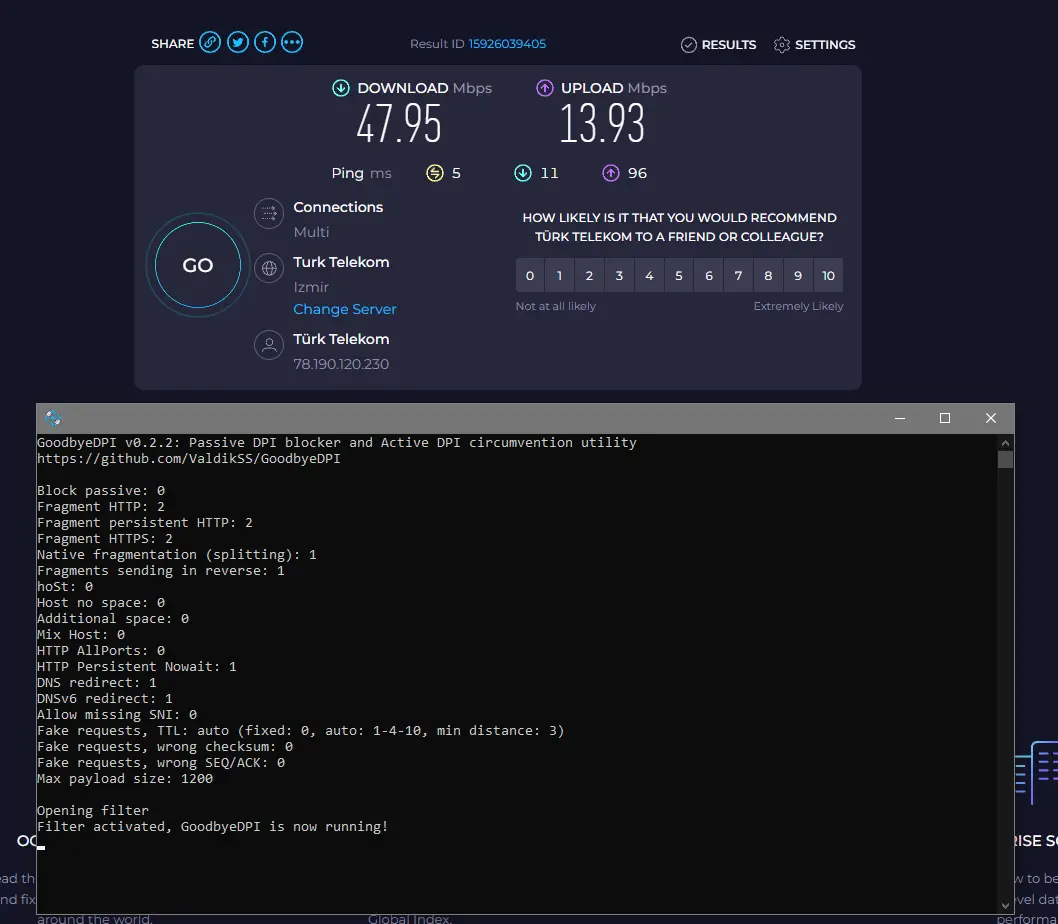Click the download arrow icon

(341, 88)
